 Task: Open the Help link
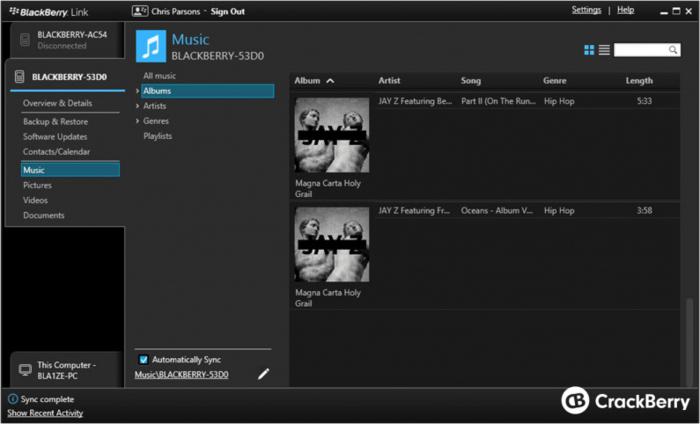tap(625, 10)
